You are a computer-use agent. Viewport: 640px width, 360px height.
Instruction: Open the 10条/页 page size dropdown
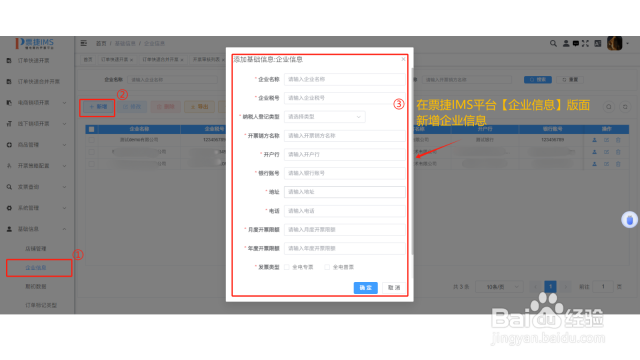click(x=500, y=287)
